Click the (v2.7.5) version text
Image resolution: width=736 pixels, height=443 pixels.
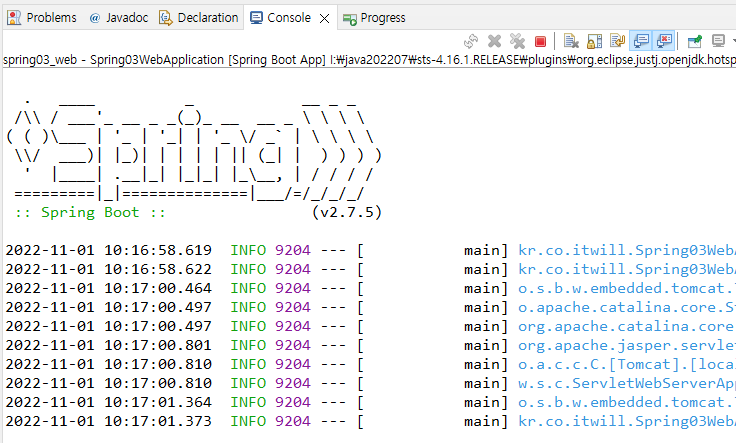point(347,212)
